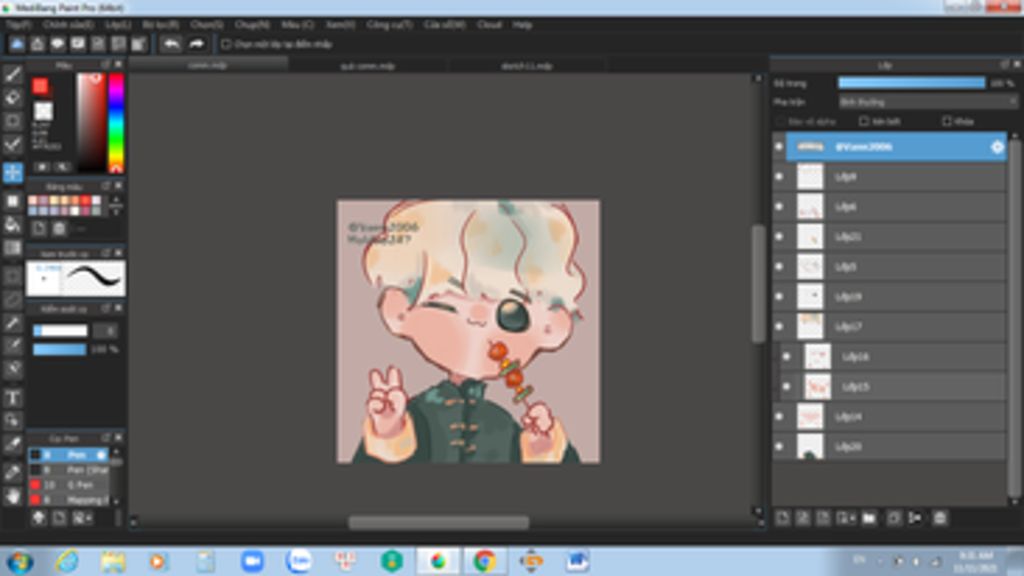Screen dimensions: 1024x576
Task: Click the palette scroll-up arrow
Action: point(116,200)
